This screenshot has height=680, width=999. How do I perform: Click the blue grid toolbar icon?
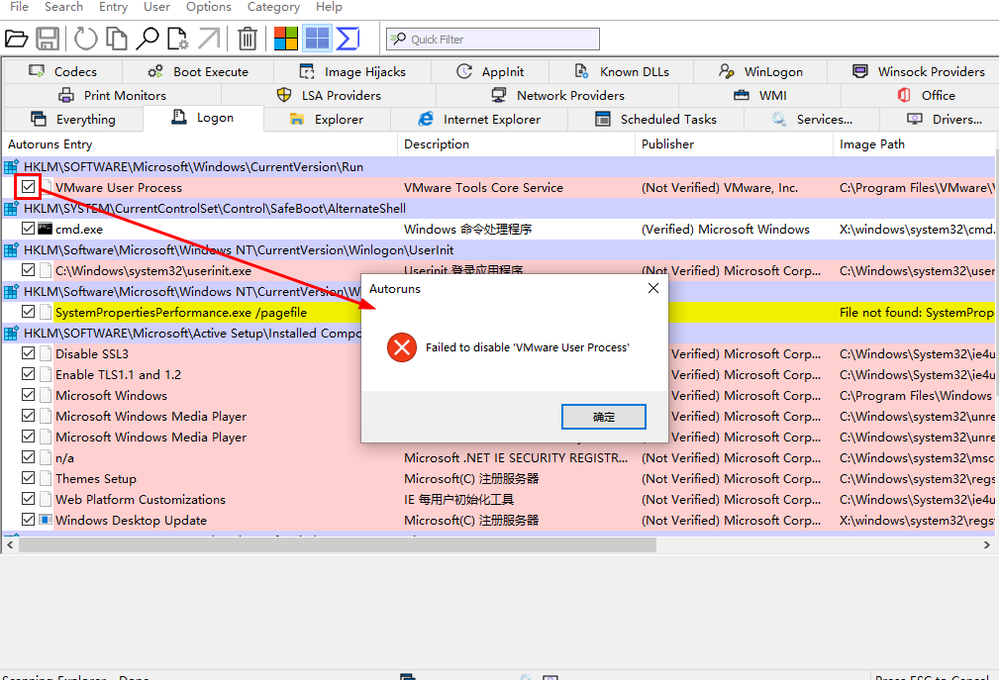(x=317, y=39)
